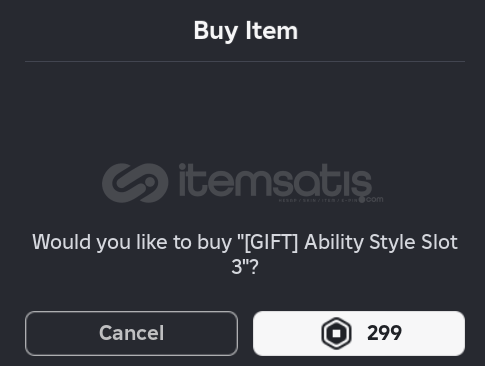Click the itemsatis watermark text
This screenshot has width=485, height=366.
click(275, 180)
